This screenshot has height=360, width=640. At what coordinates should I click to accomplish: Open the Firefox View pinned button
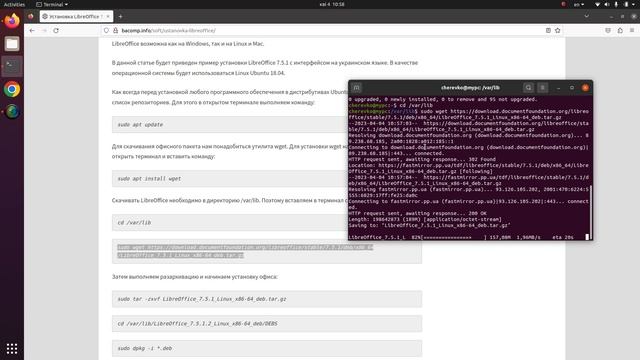pos(31,16)
